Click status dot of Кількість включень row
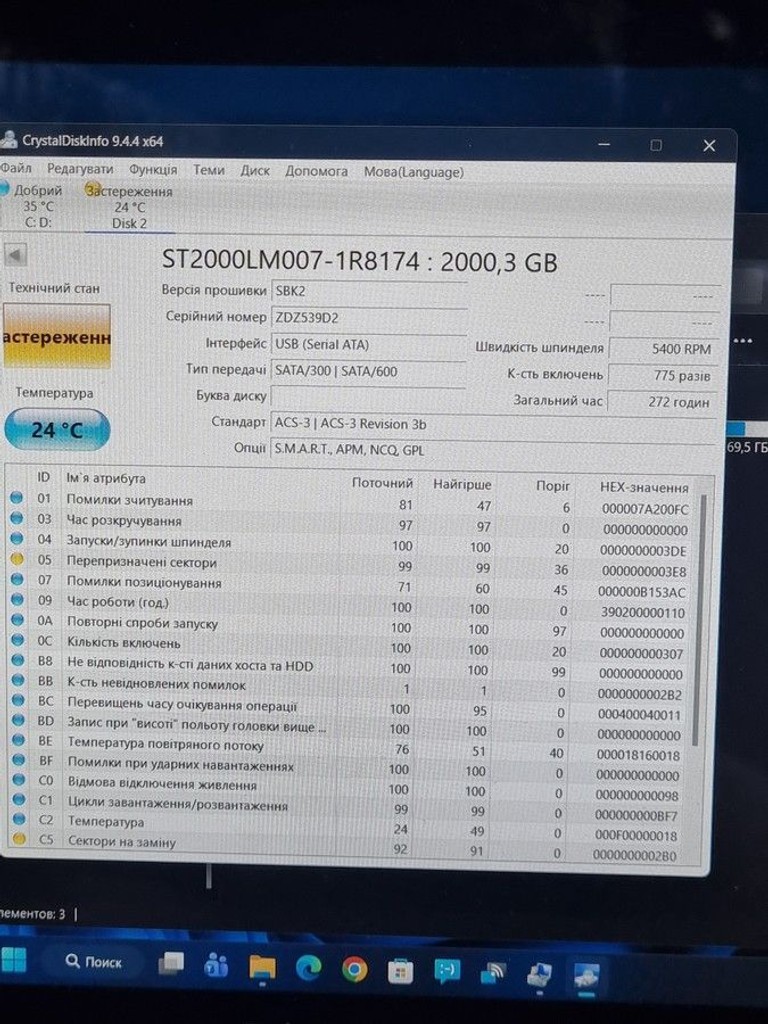This screenshot has height=1024, width=768. [x=18, y=640]
